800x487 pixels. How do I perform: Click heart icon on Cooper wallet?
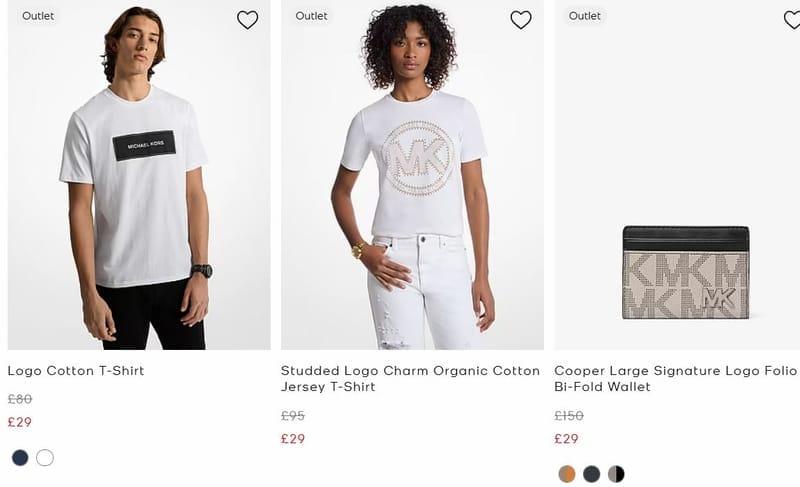tap(792, 20)
